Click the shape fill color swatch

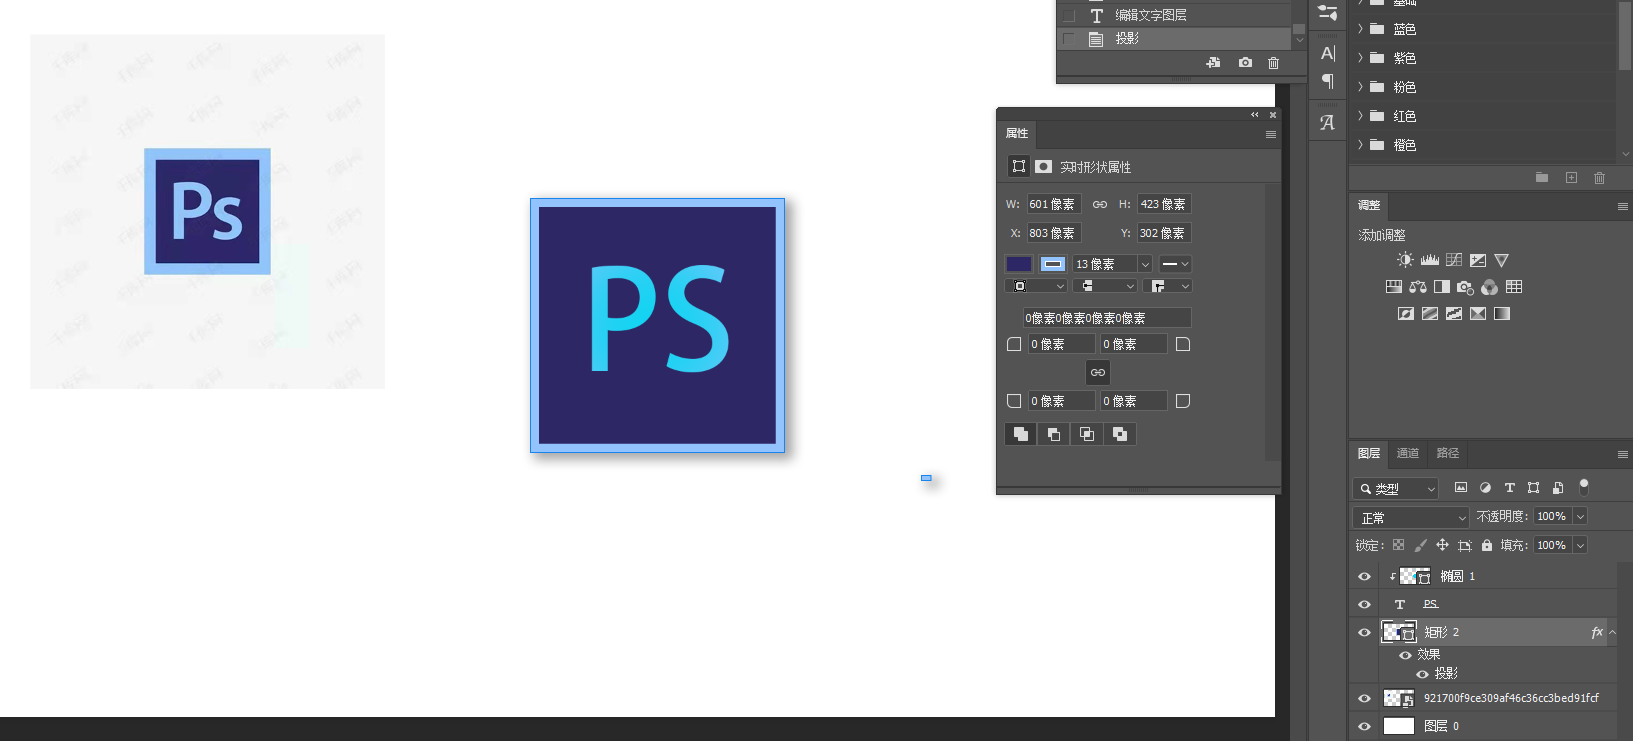[x=1019, y=264]
